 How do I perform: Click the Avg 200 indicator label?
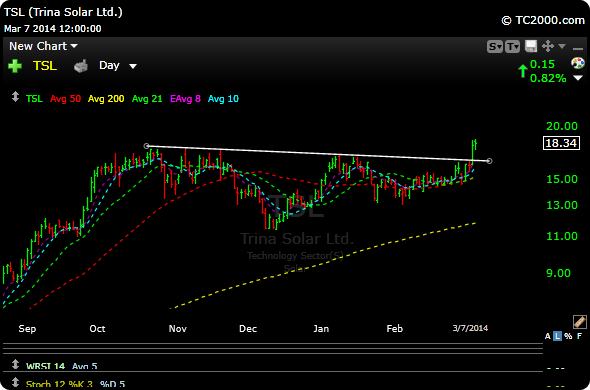click(106, 99)
